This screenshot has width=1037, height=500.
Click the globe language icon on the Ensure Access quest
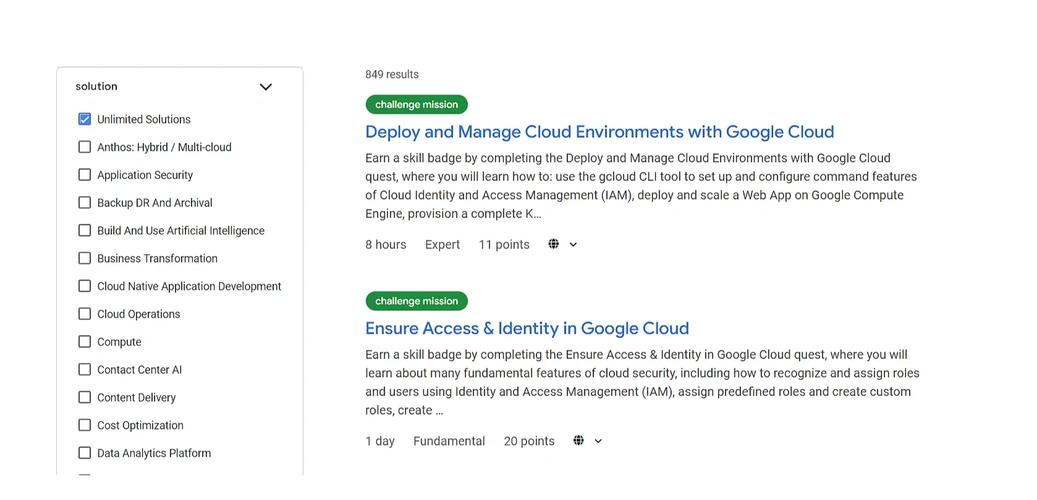[x=579, y=440]
